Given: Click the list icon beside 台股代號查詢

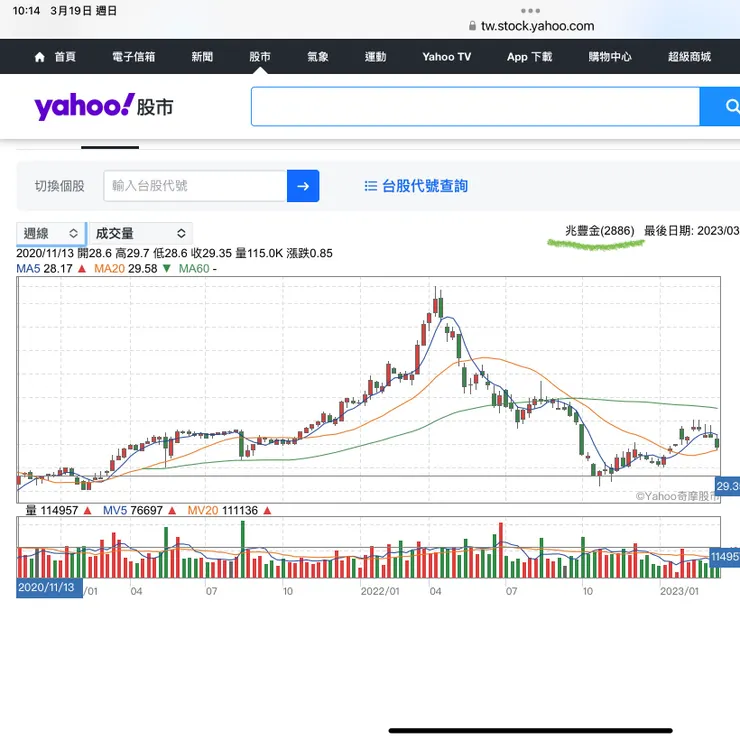Looking at the screenshot, I should (370, 186).
